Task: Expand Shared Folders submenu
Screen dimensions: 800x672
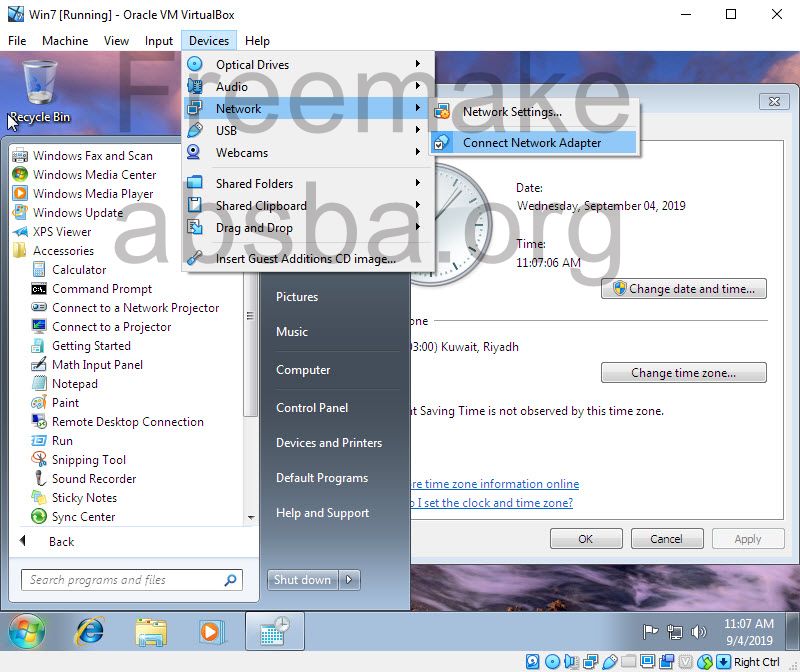Action: (x=309, y=183)
